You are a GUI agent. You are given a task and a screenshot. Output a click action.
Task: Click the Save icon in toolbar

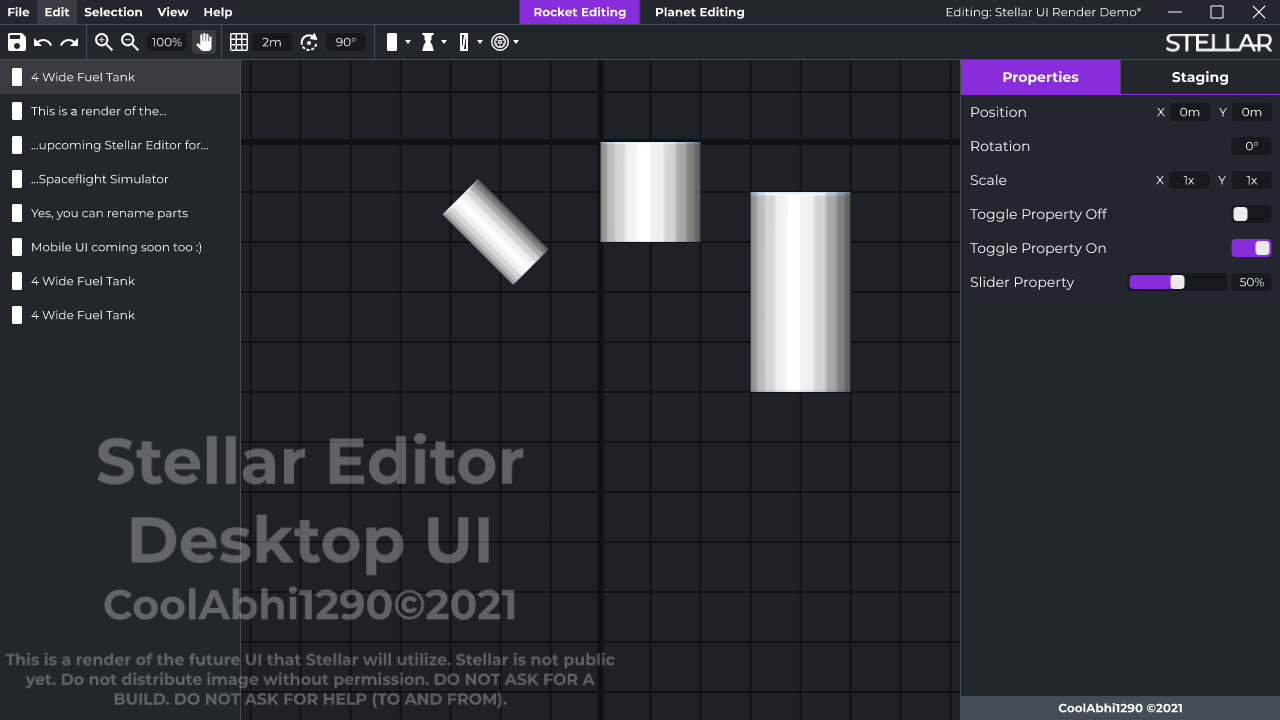coord(16,42)
